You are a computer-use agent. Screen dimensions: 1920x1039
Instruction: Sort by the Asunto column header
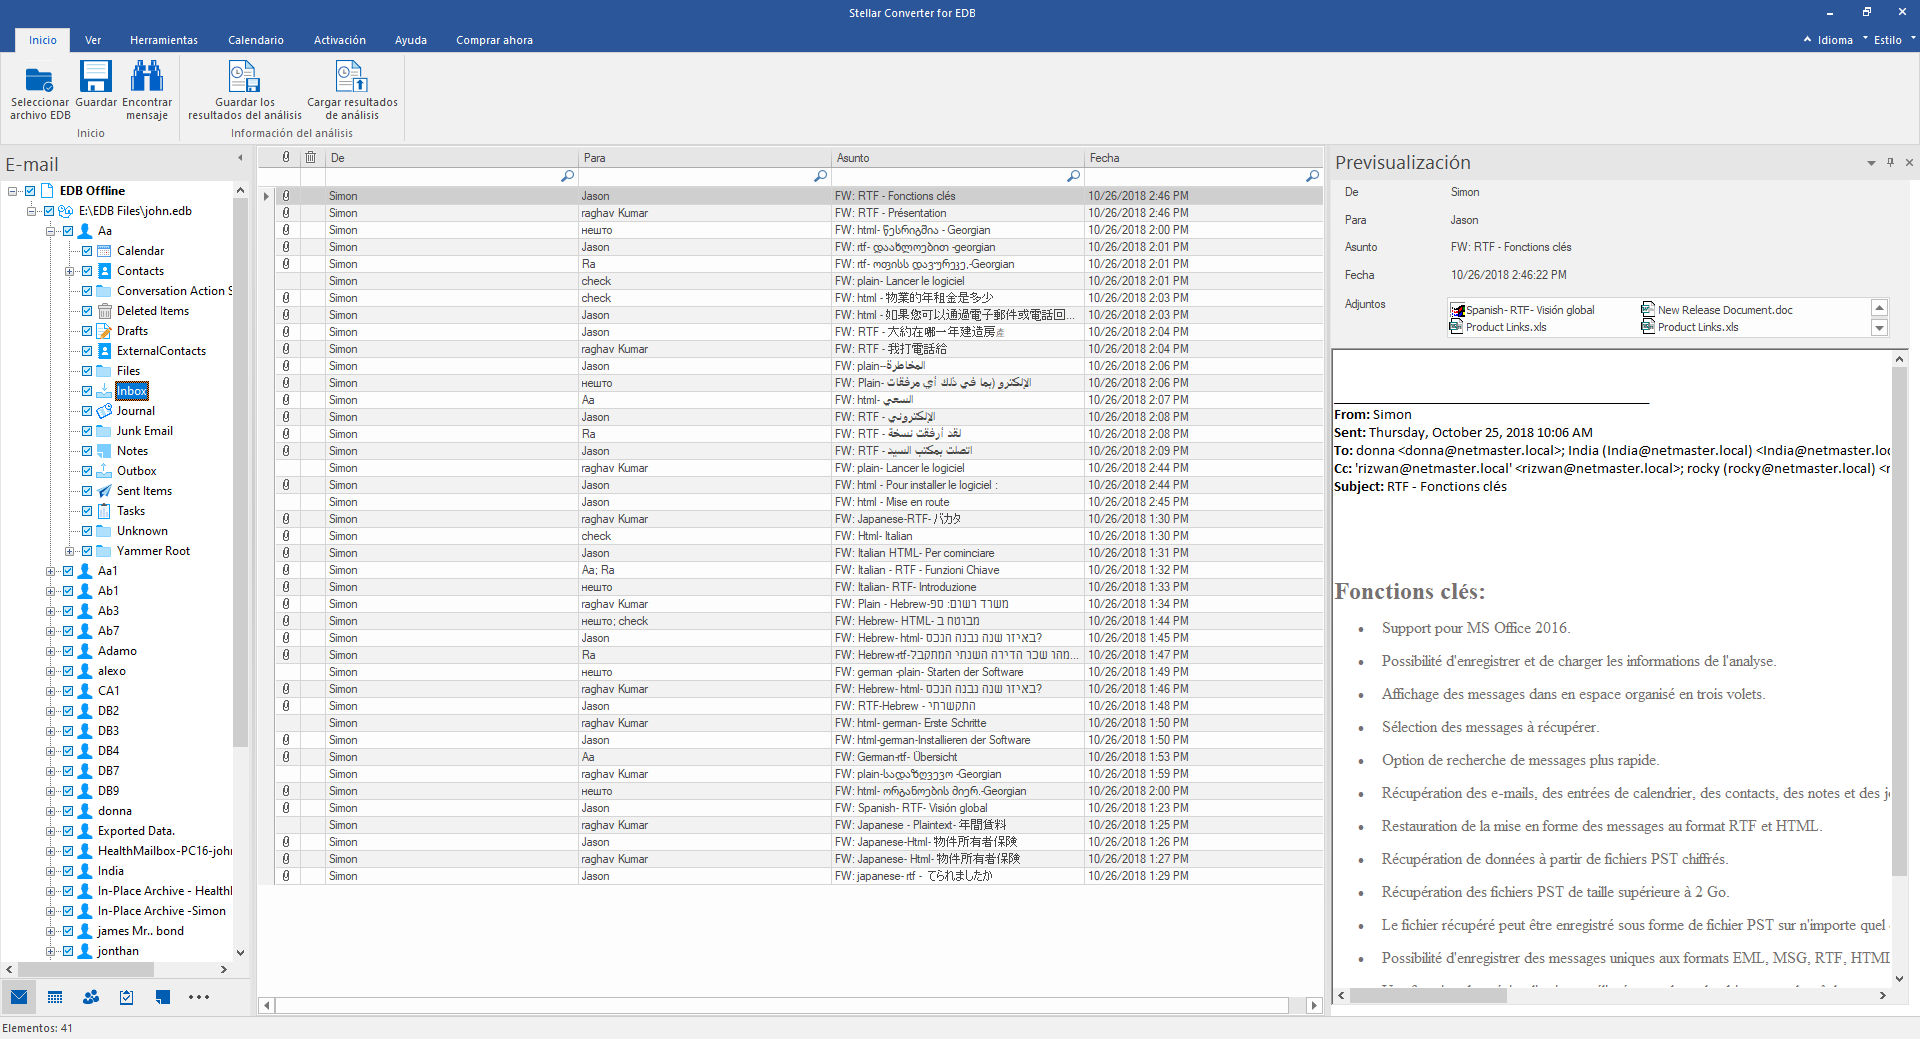pos(958,157)
